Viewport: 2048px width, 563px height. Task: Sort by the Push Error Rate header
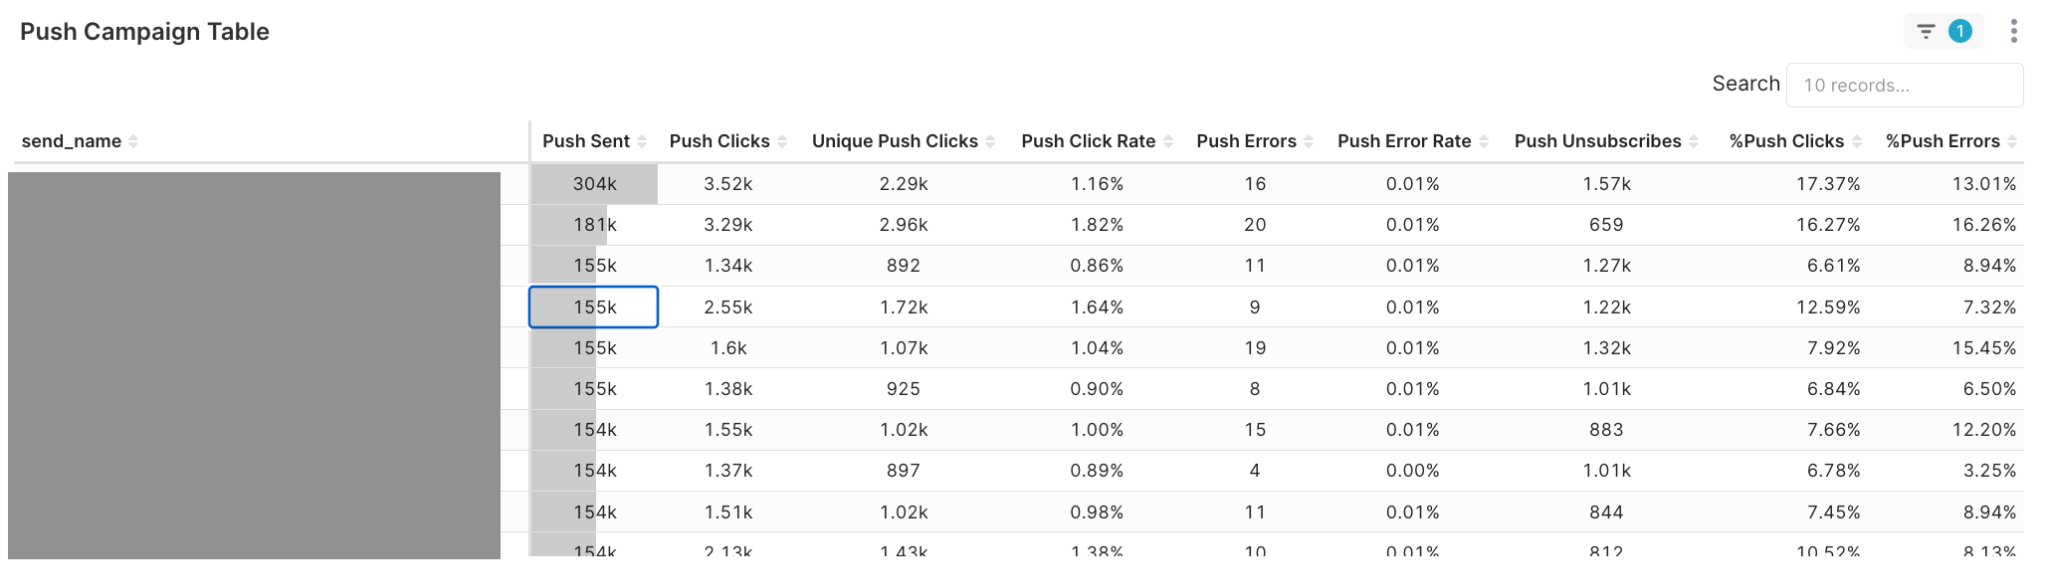tap(1404, 142)
